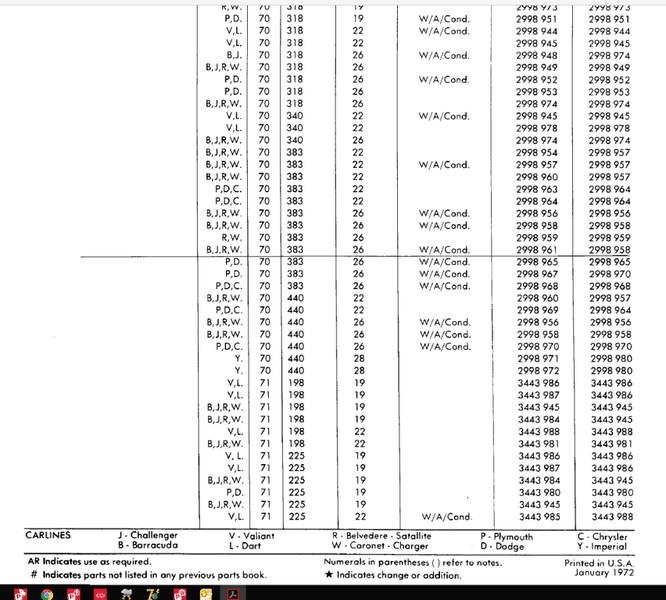The image size is (666, 600).
Task: Click the 'V - Valiant' legend entry
Action: click(251, 536)
